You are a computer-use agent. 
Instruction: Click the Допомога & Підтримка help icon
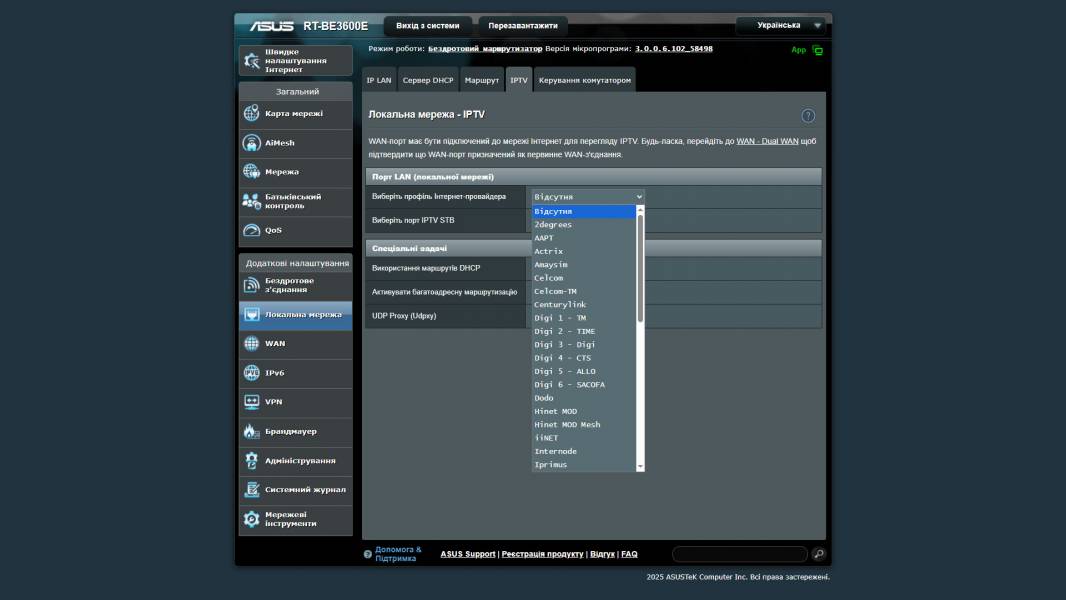click(367, 554)
